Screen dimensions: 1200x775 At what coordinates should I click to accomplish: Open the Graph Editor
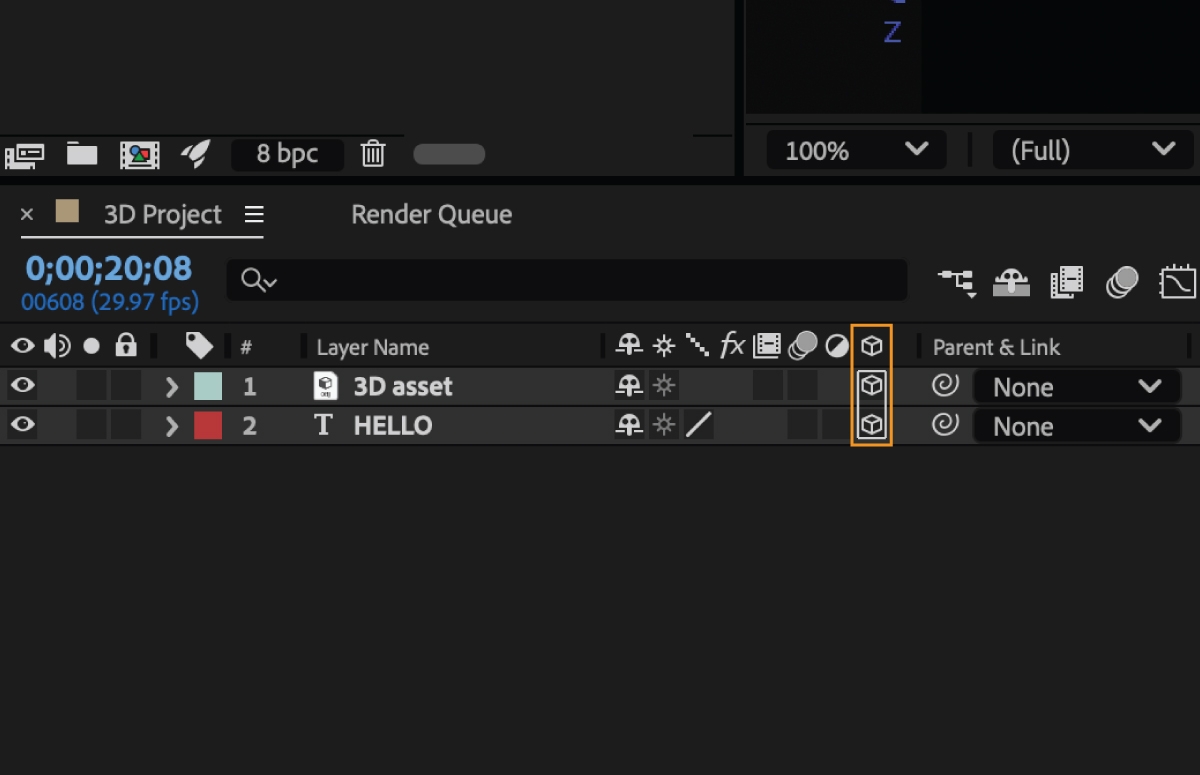click(x=1177, y=283)
